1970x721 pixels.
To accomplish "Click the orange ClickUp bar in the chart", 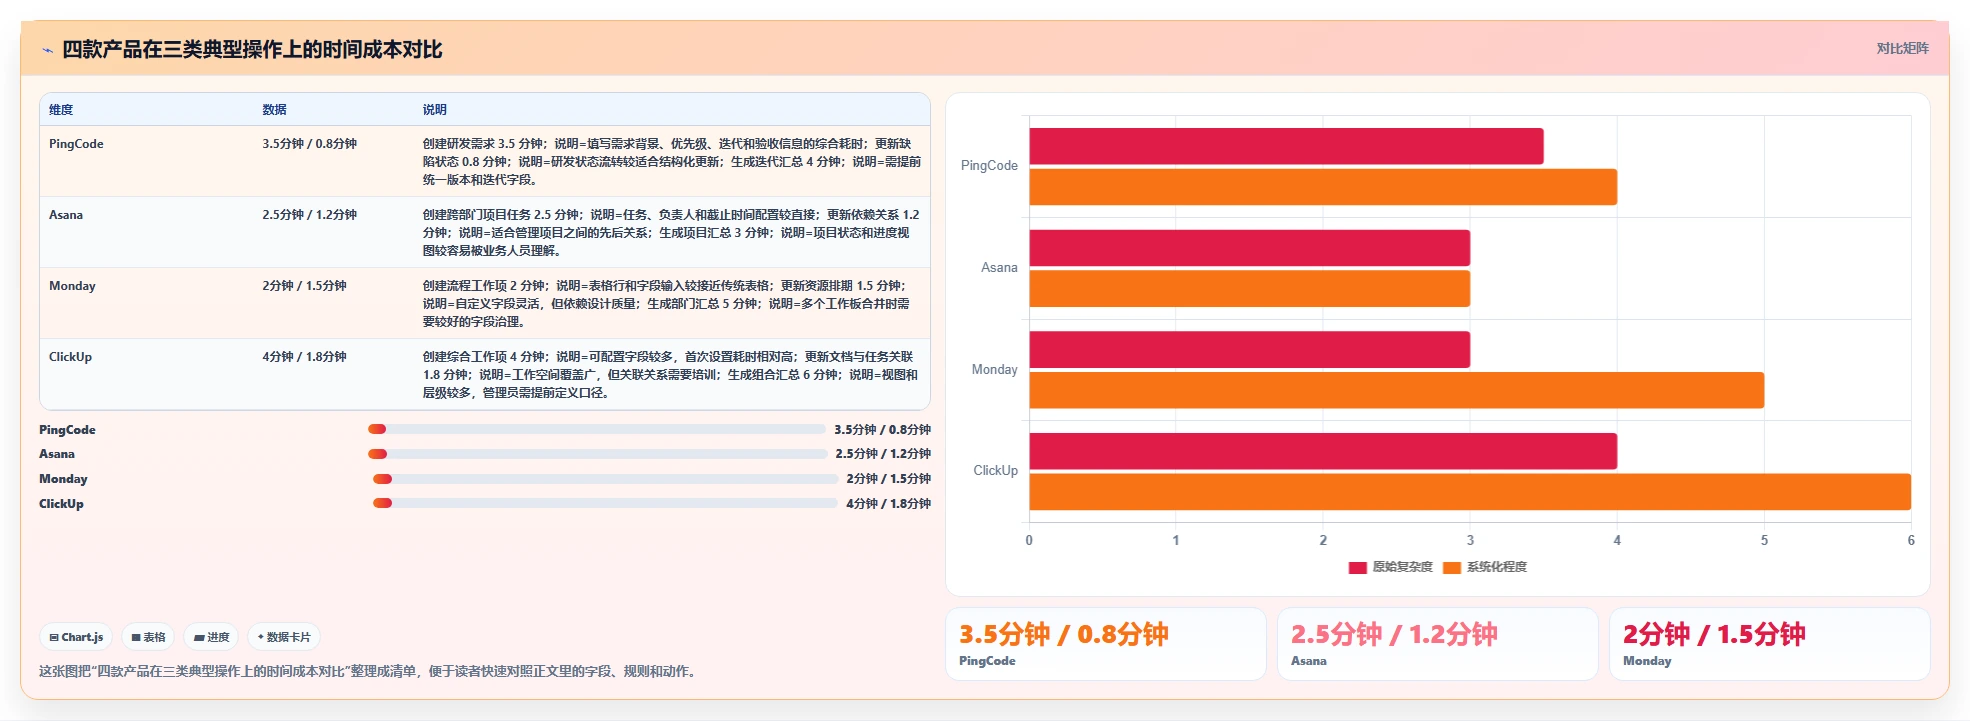I will click(x=1470, y=492).
